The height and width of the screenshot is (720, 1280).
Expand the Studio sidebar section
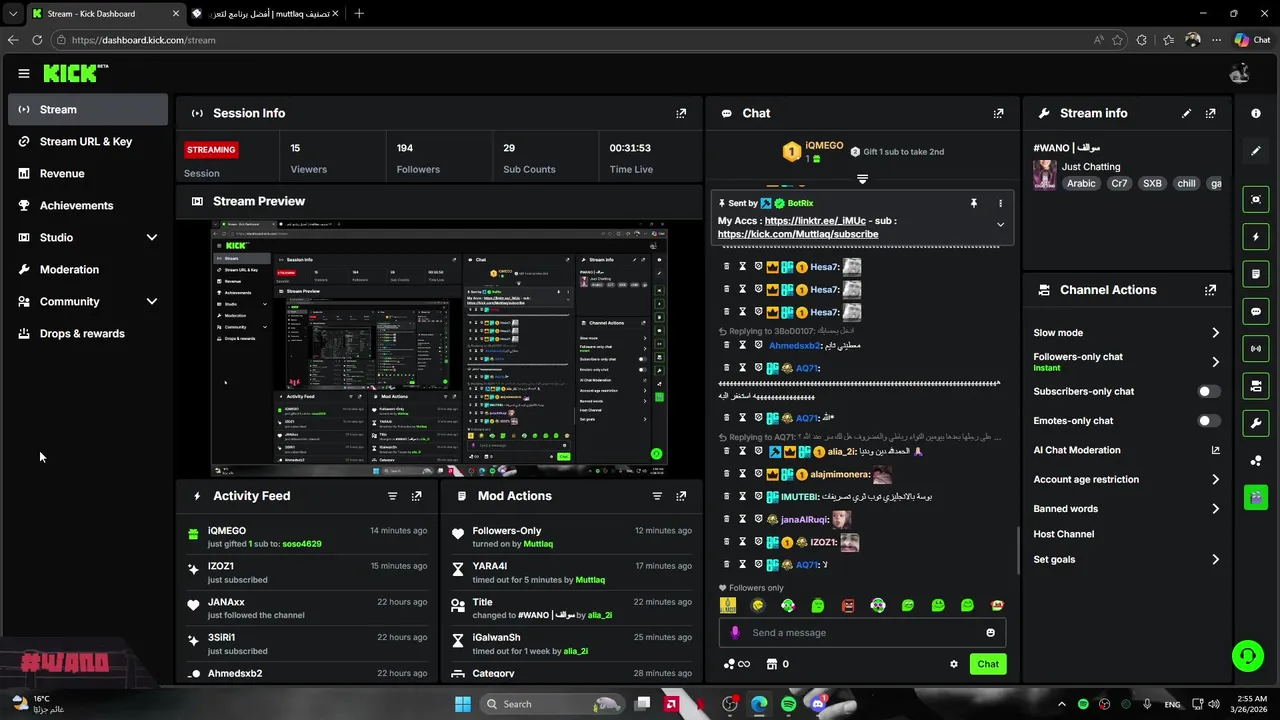pos(152,237)
